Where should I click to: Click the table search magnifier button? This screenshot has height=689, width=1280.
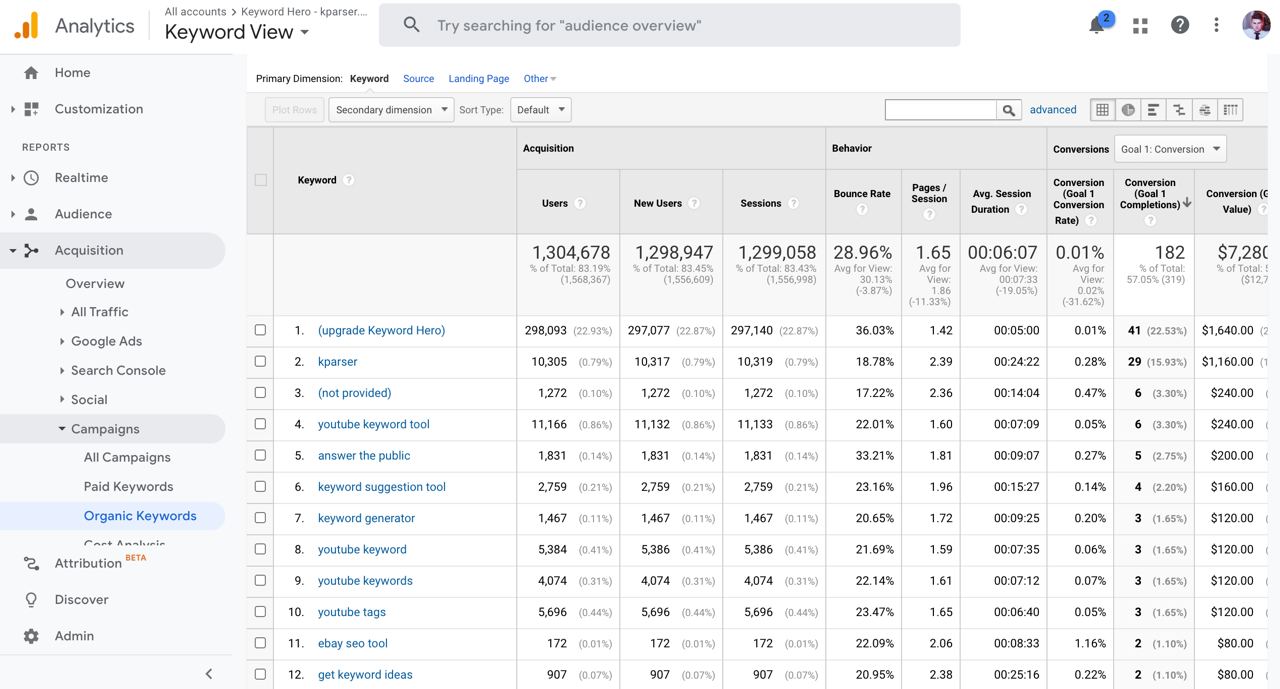tap(1009, 110)
